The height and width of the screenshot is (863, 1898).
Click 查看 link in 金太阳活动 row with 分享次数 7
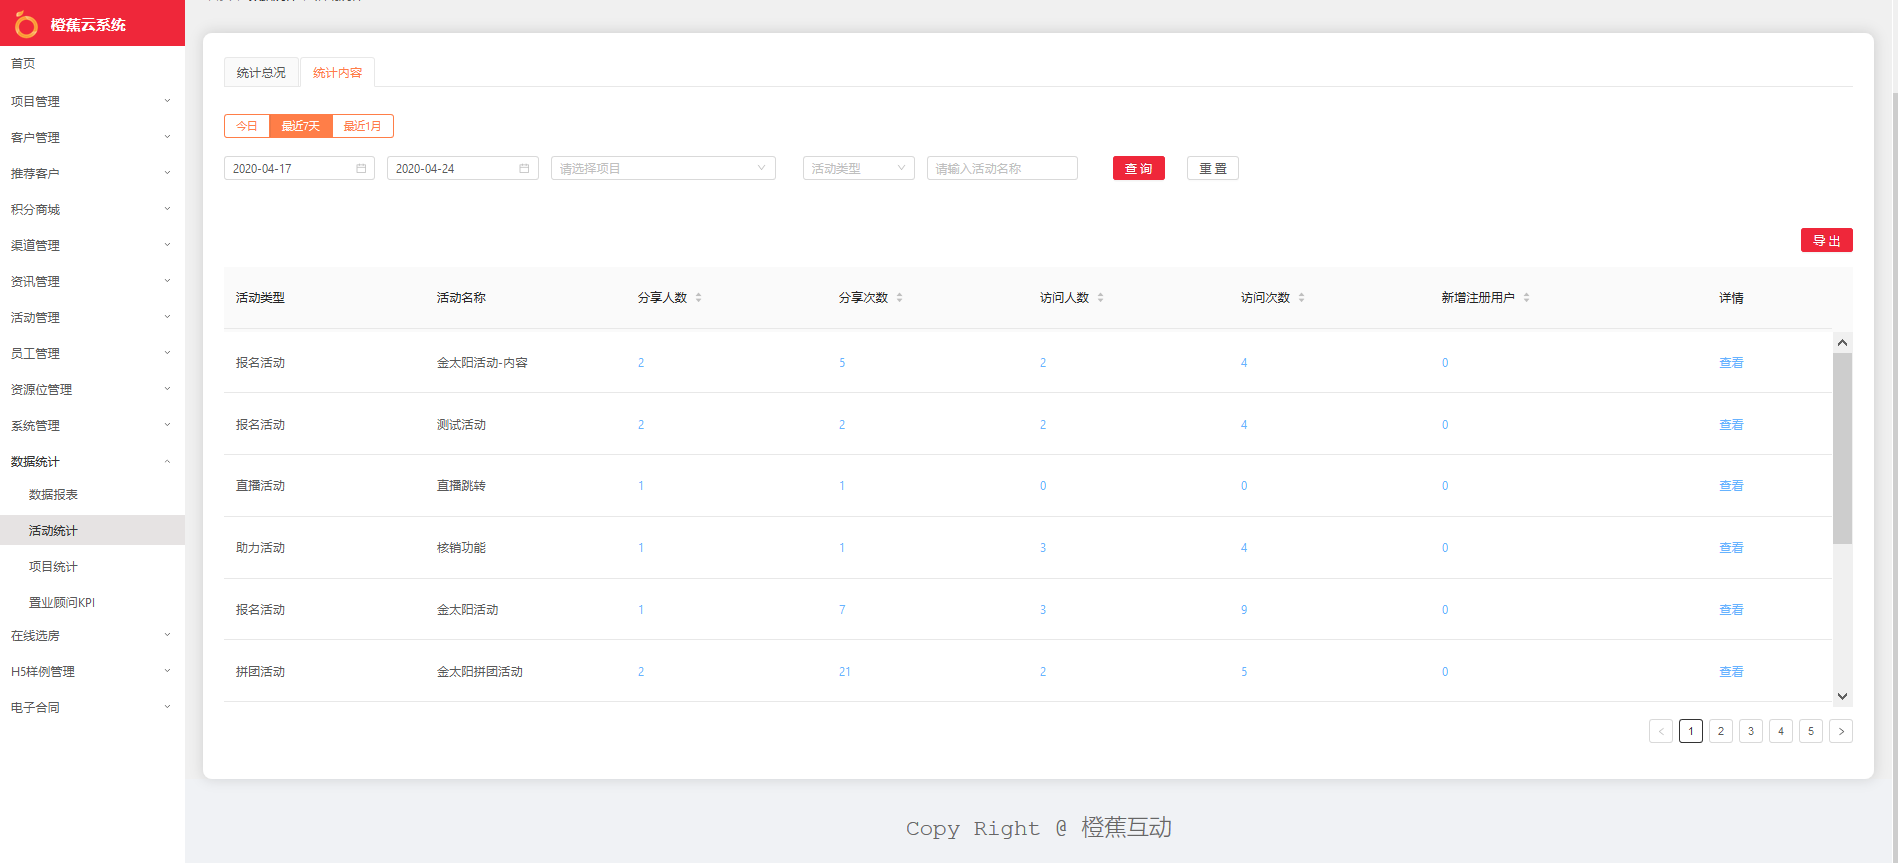[1731, 609]
